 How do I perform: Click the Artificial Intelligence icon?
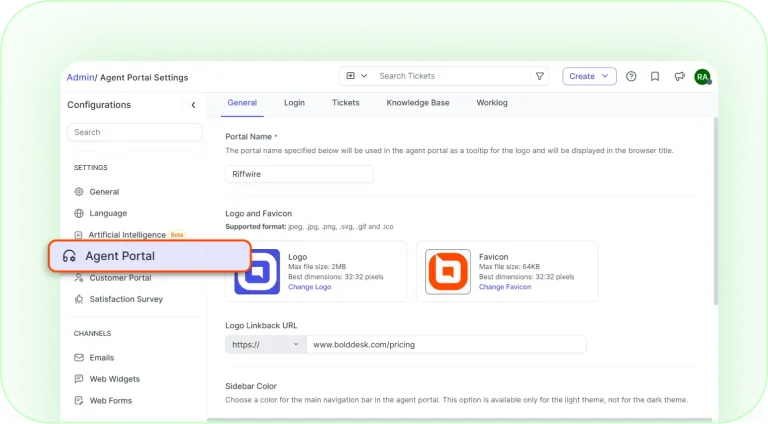78,235
